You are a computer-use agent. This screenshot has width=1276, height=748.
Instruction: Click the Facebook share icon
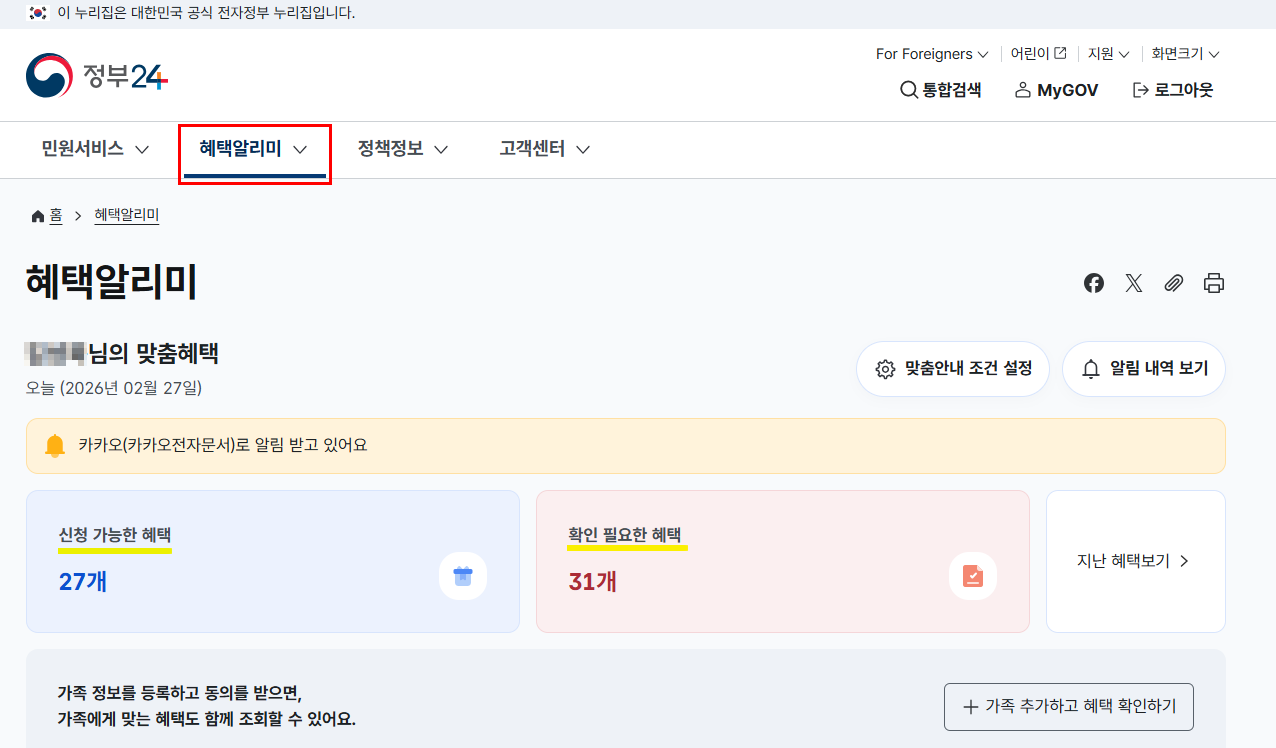[x=1093, y=283]
